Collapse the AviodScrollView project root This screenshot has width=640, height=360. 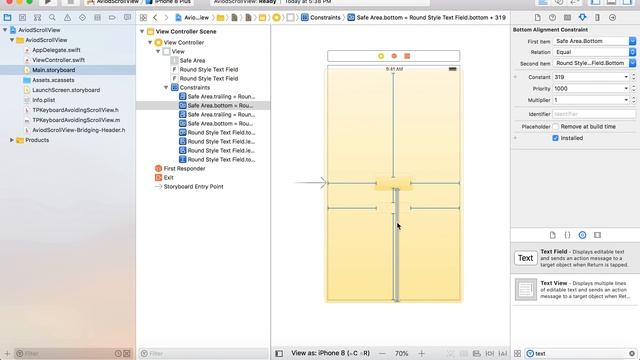pos(5,30)
